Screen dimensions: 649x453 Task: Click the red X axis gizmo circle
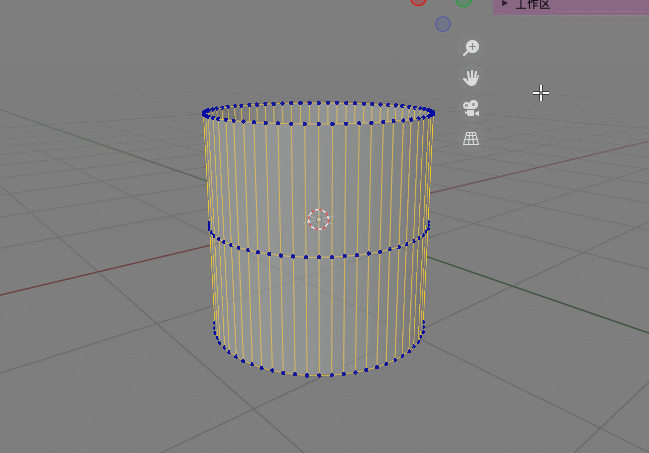pyautogui.click(x=418, y=1)
